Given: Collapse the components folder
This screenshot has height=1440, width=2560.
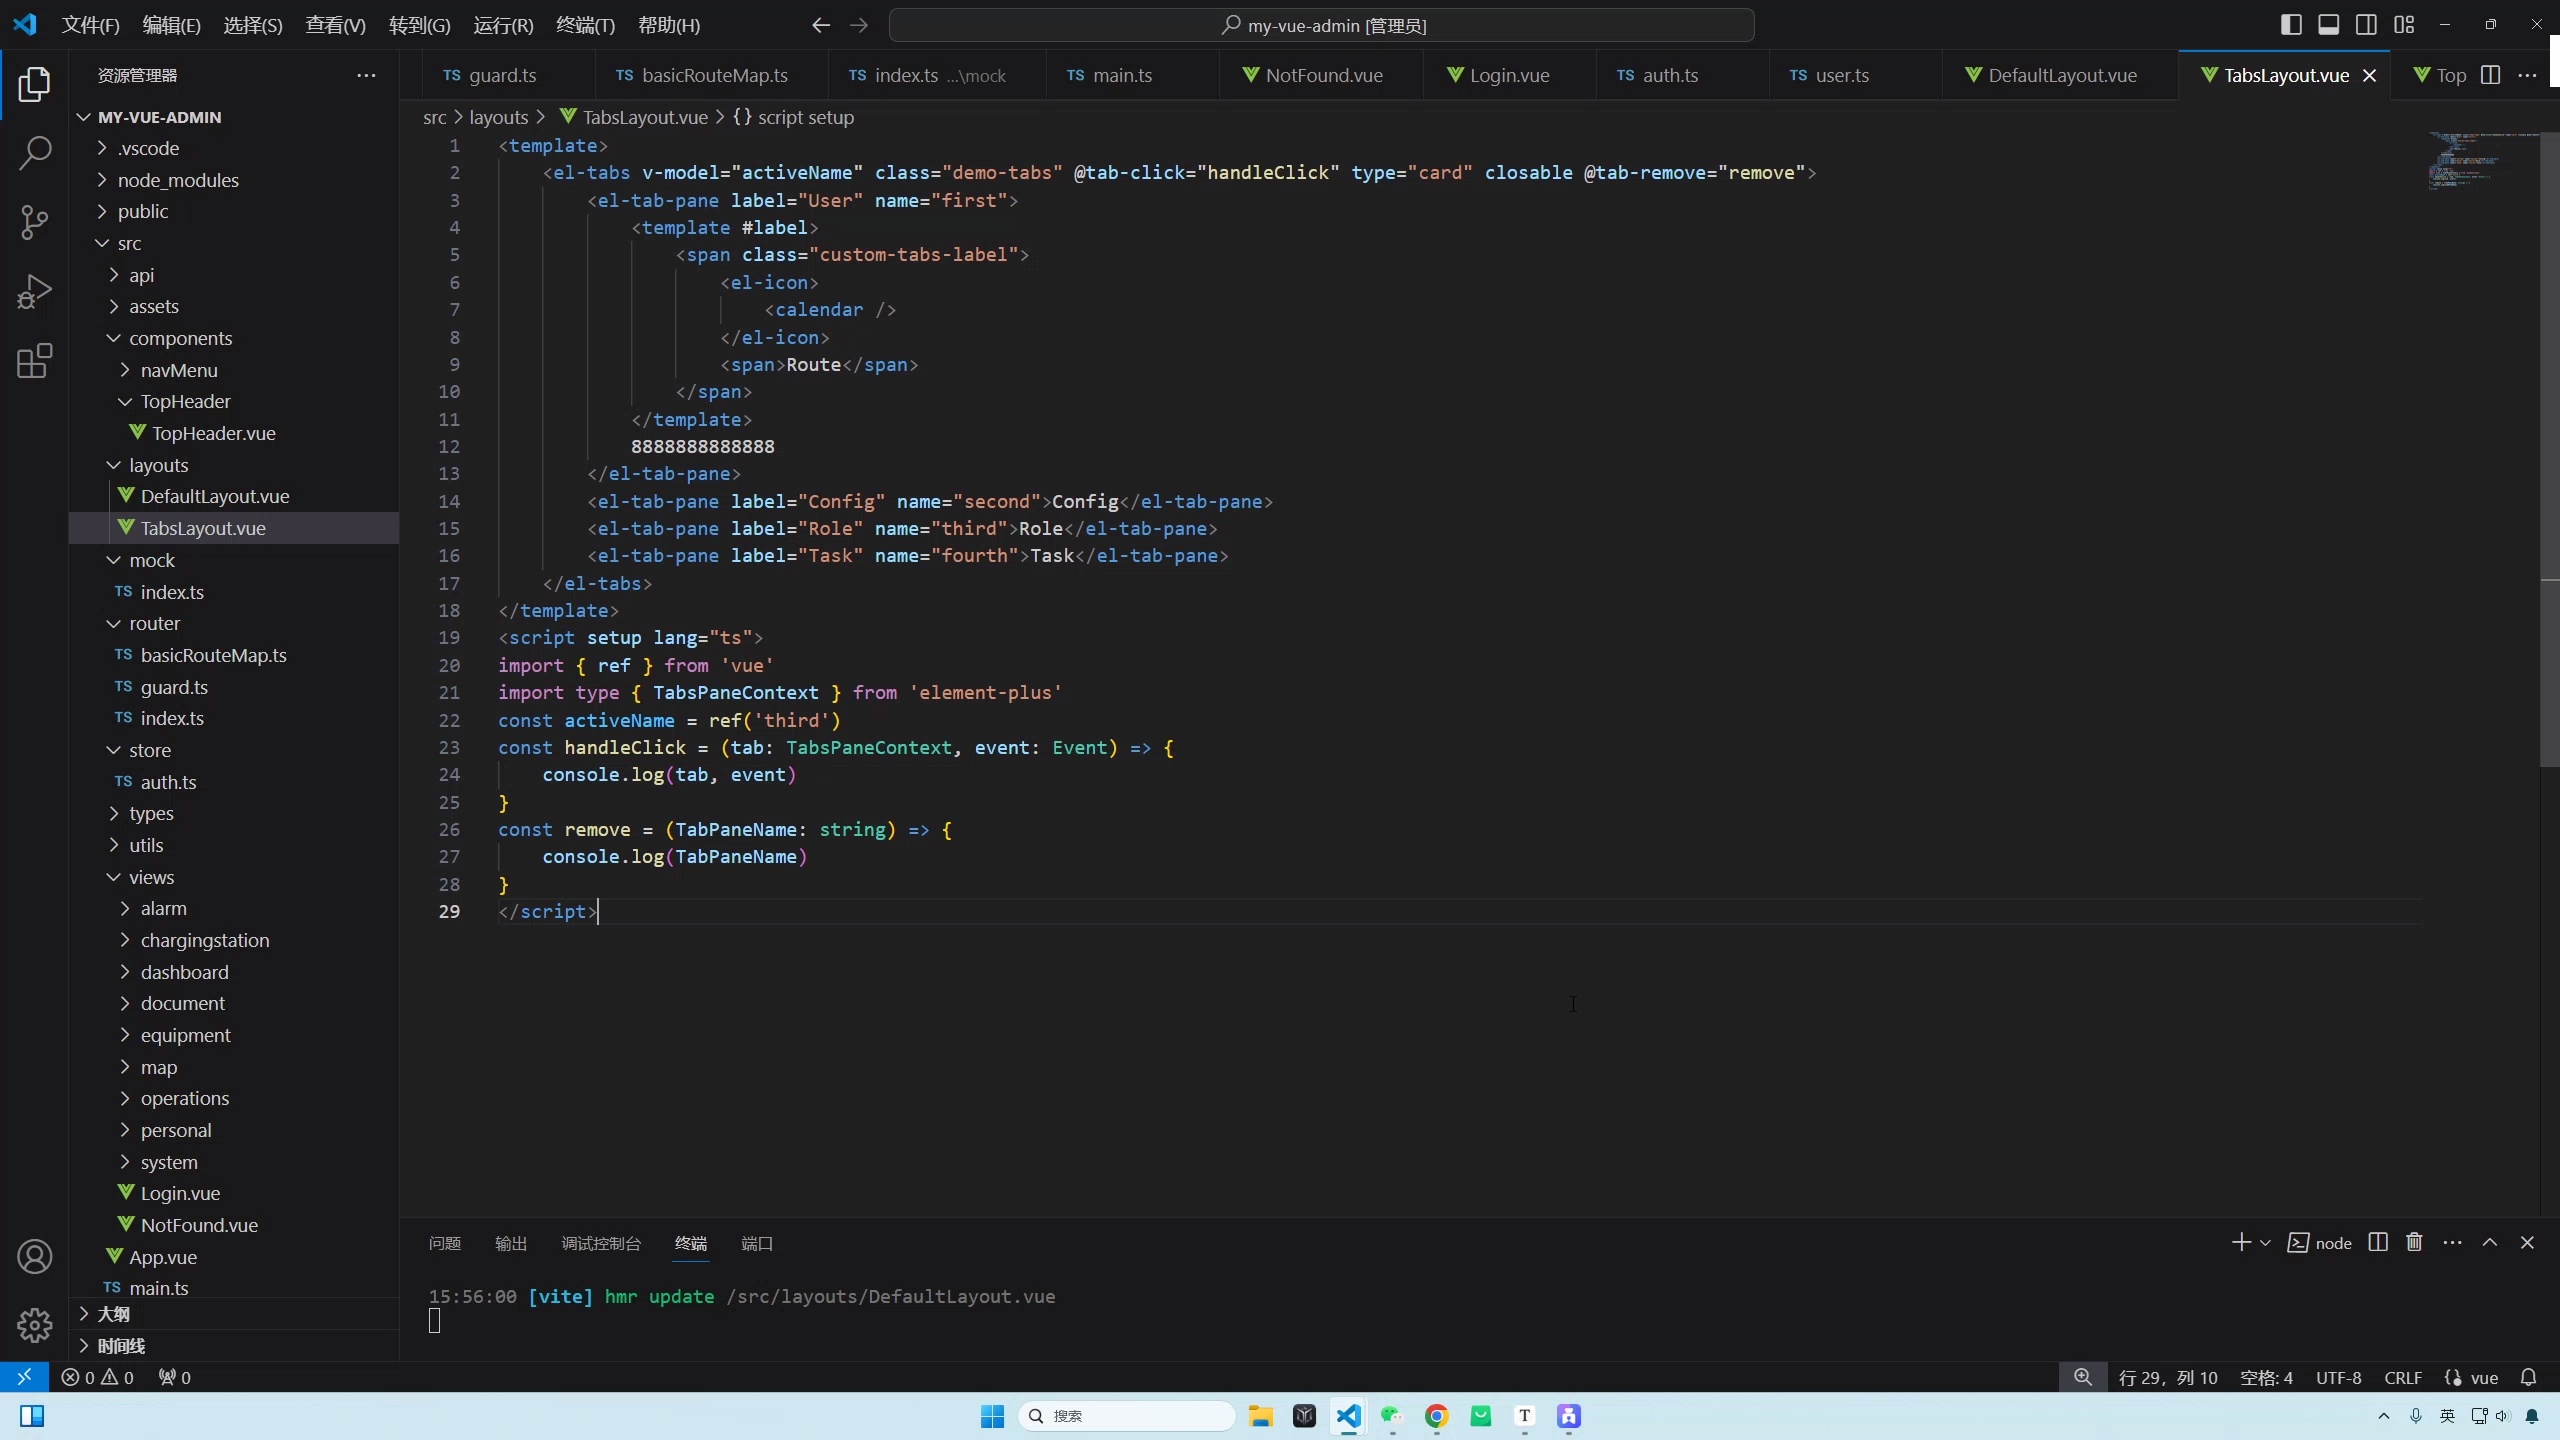Looking at the screenshot, I should point(180,338).
